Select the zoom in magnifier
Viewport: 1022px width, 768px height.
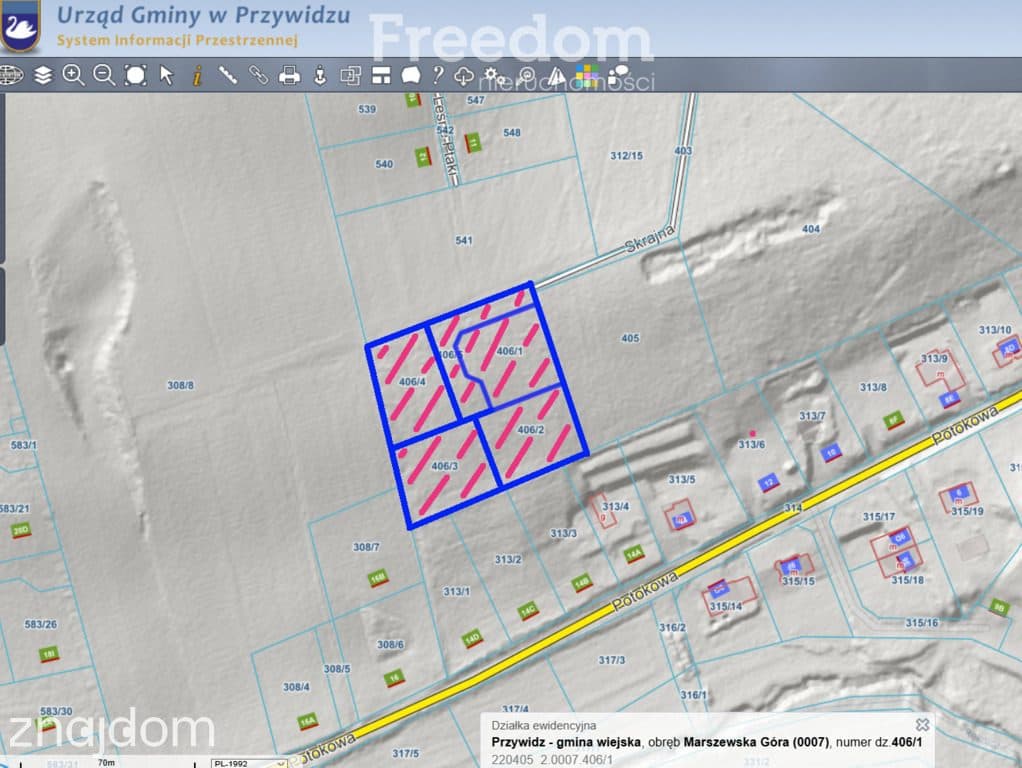click(73, 76)
